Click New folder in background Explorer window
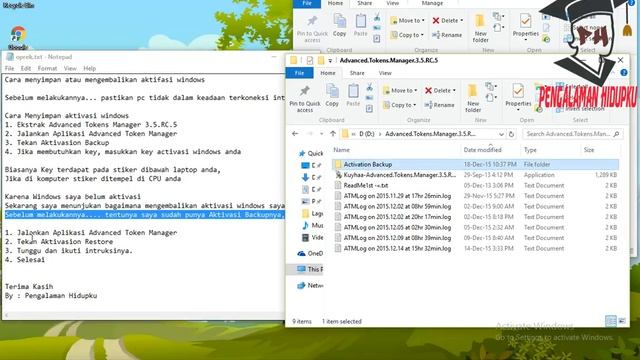The image size is (640, 360). (x=480, y=29)
